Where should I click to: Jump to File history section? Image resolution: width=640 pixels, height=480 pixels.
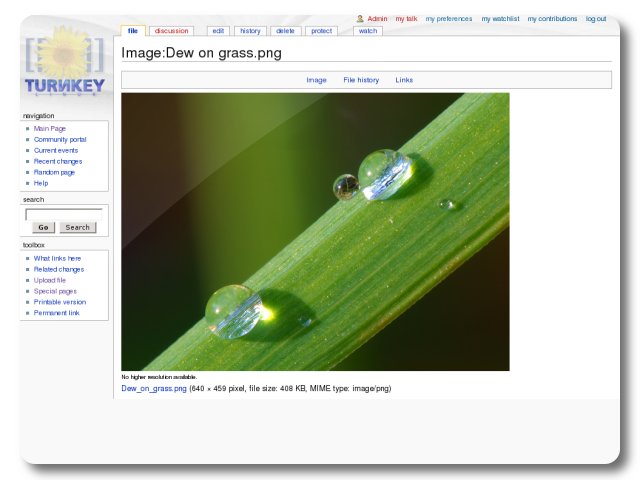click(x=361, y=80)
